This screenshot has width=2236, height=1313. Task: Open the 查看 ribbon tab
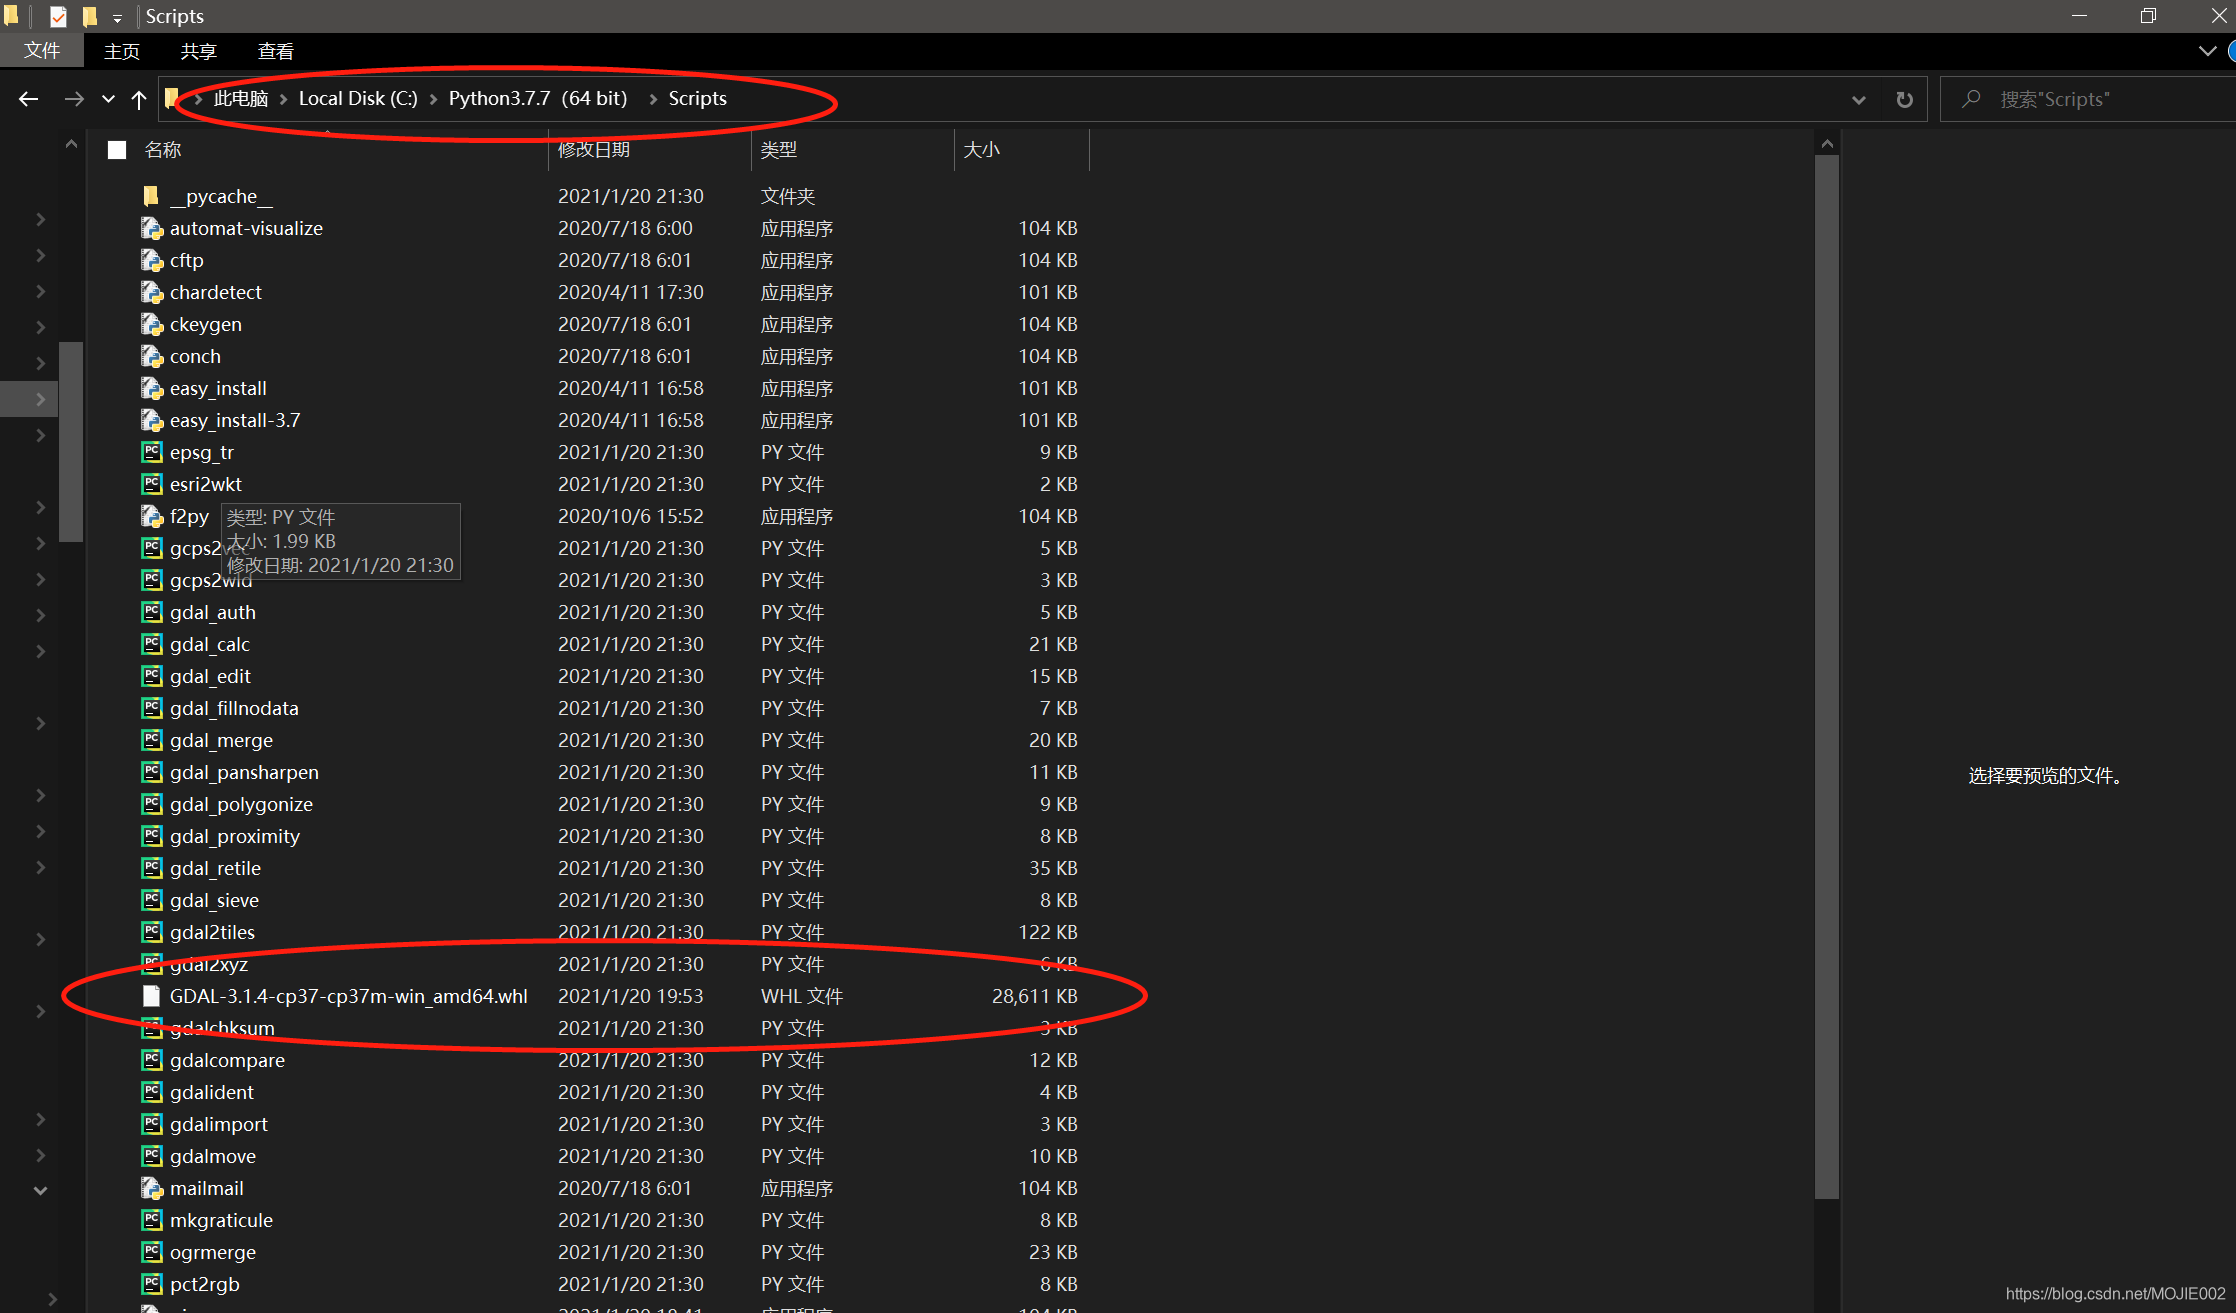click(x=275, y=51)
